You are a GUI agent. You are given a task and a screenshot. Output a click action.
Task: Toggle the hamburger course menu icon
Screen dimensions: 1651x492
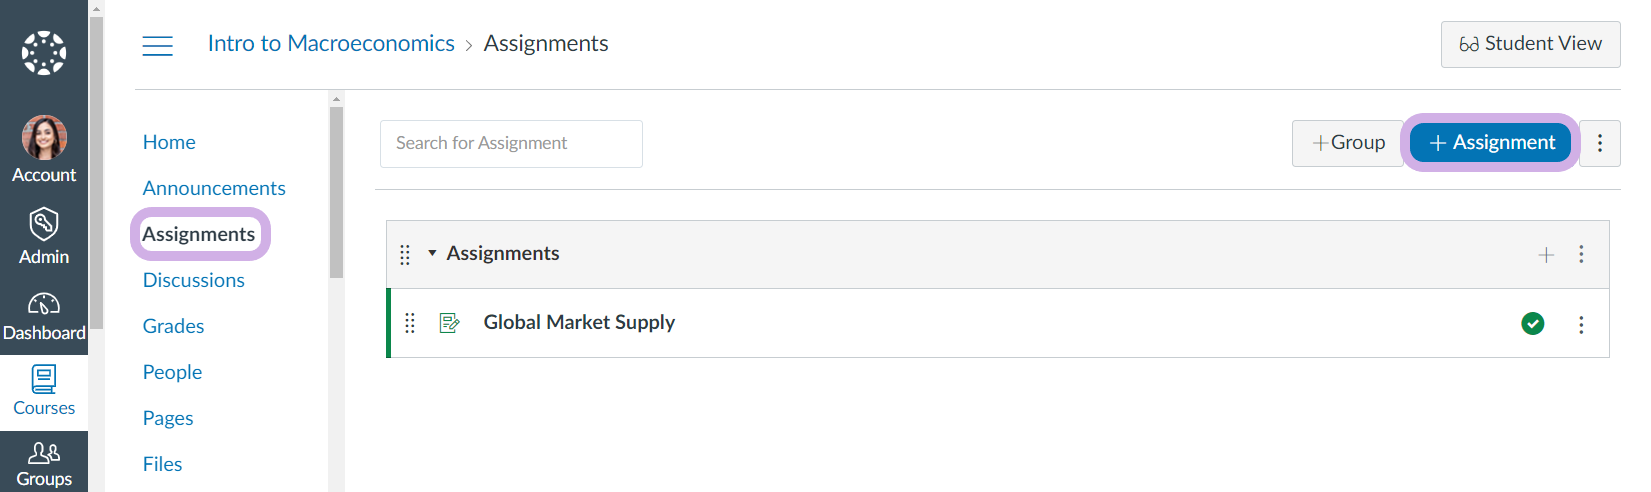157,45
